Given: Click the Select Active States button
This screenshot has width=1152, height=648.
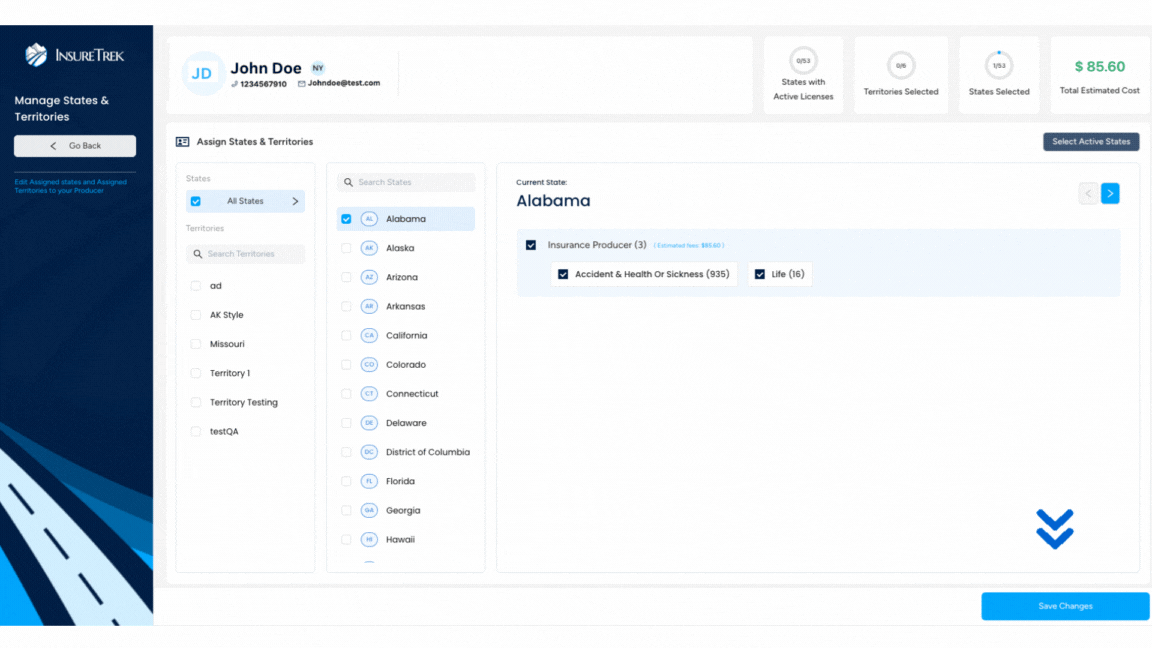Looking at the screenshot, I should 1091,142.
